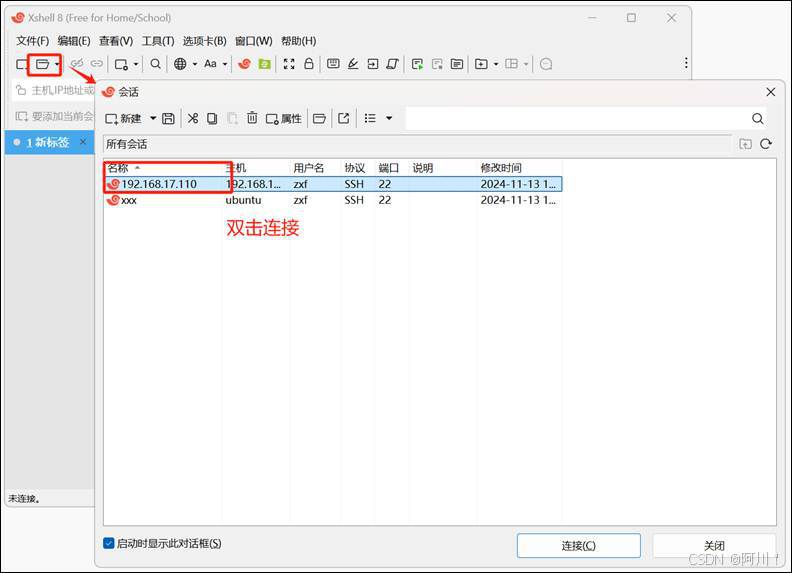This screenshot has width=792, height=573.
Task: Expand the 新建 dropdown arrow
Action: (153, 118)
